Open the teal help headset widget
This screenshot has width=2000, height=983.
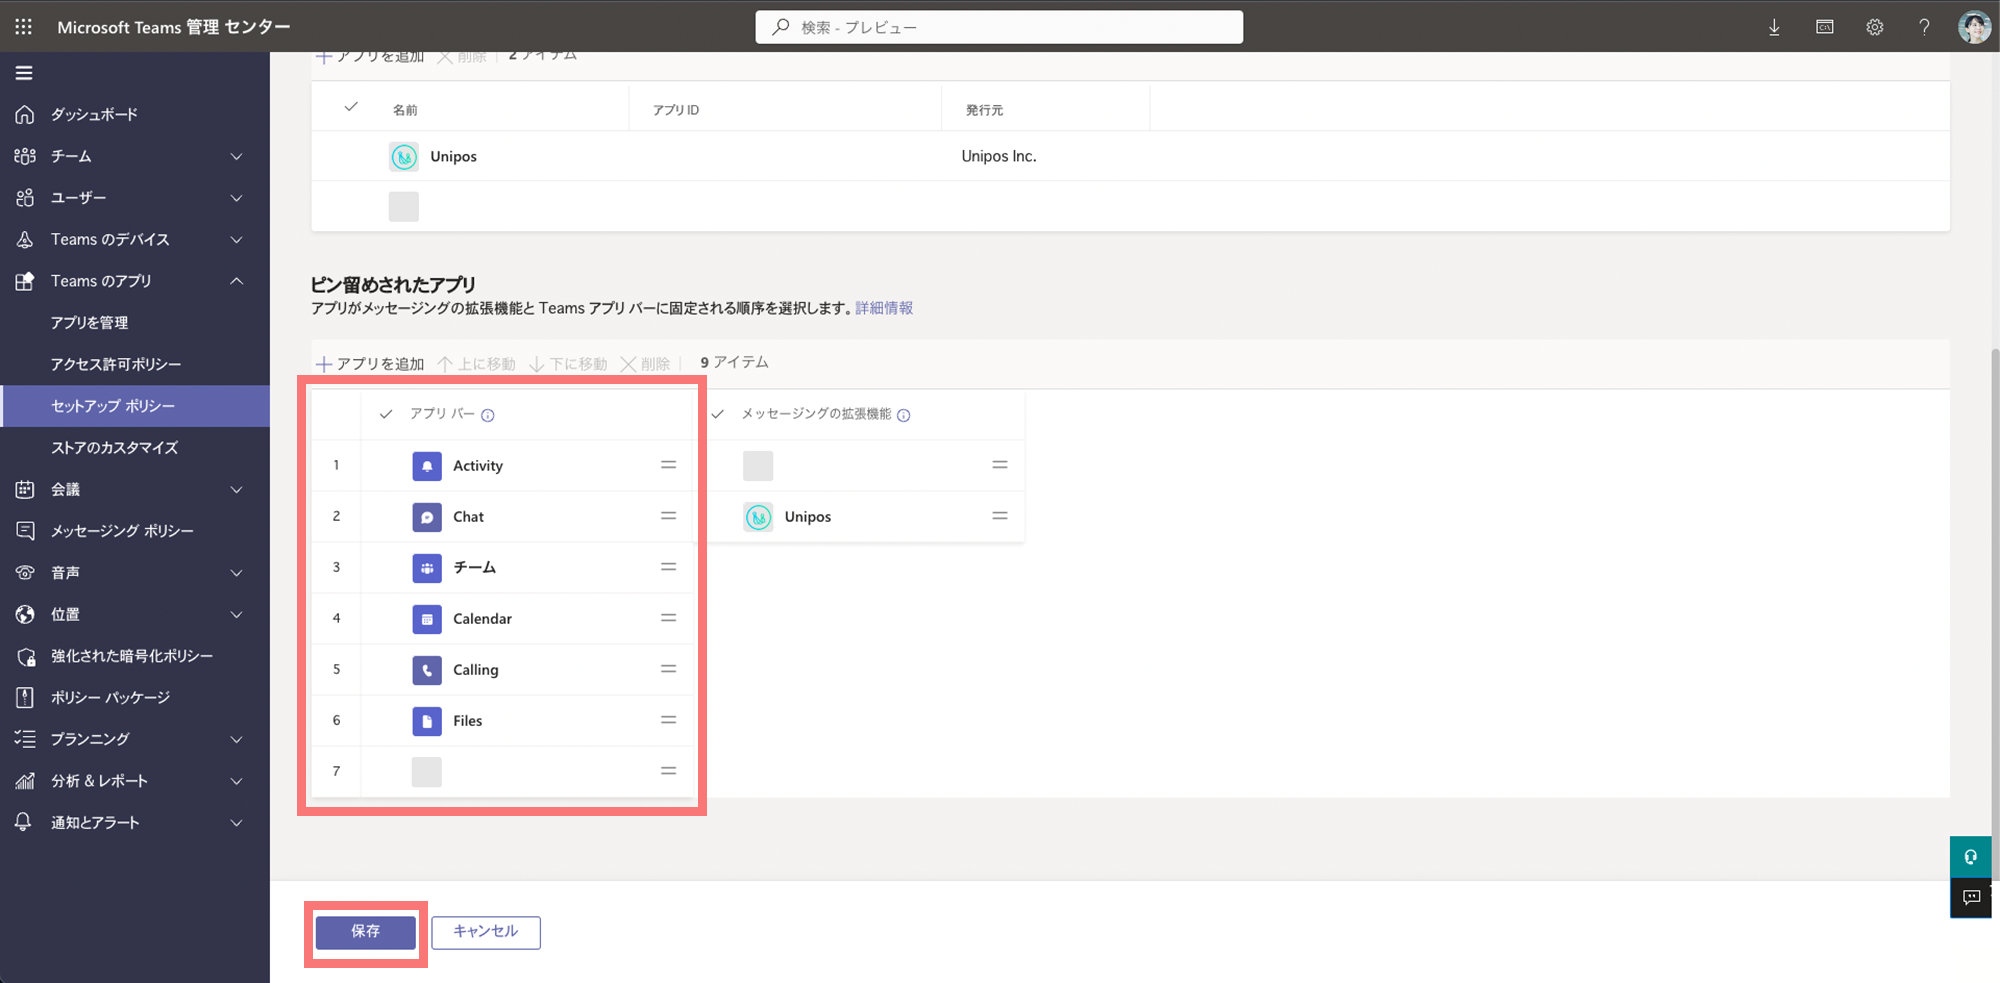click(x=1971, y=857)
